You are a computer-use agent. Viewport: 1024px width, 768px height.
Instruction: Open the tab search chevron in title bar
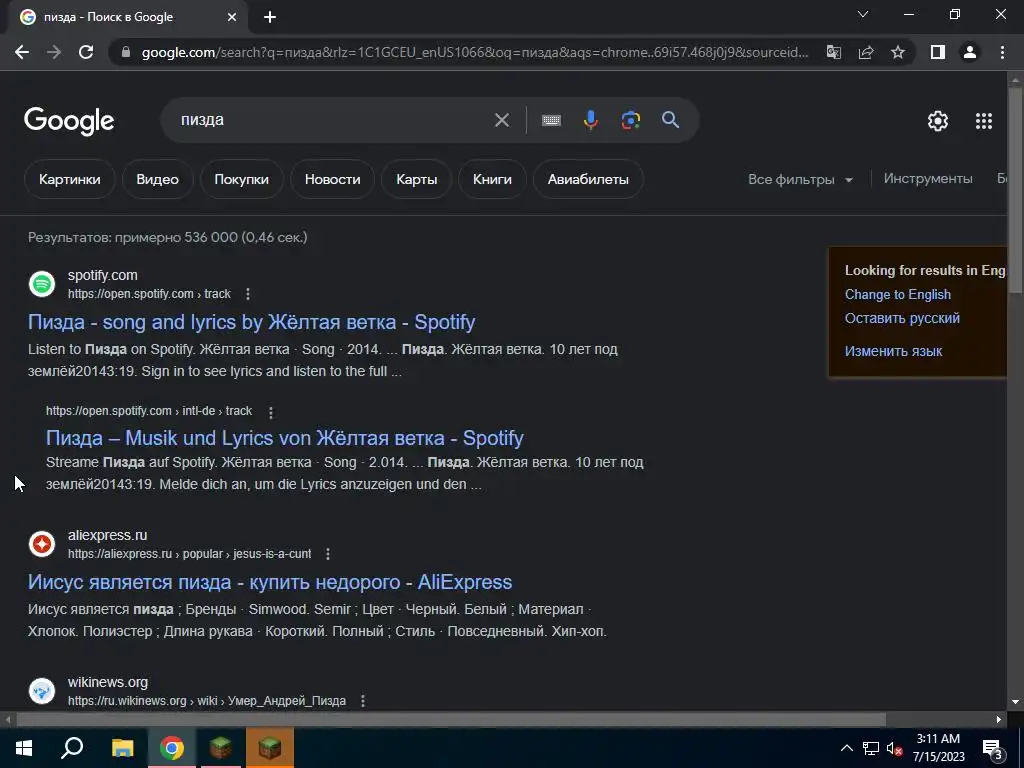click(x=863, y=14)
